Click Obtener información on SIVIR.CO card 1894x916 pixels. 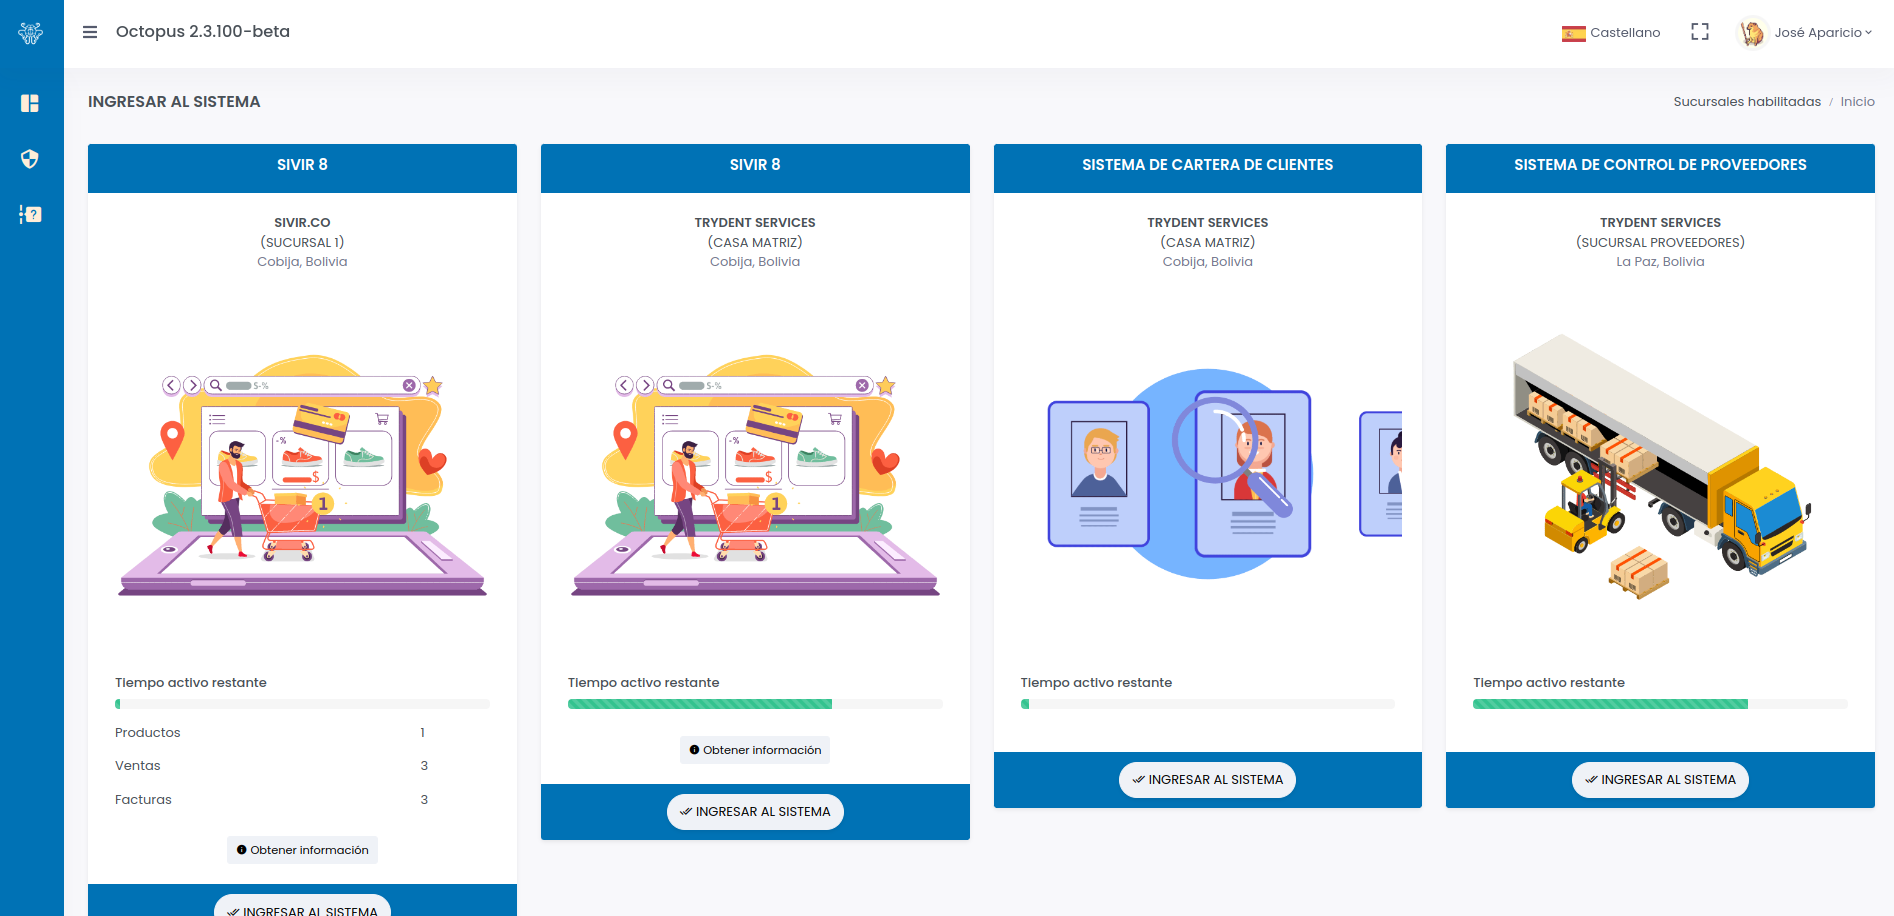click(302, 850)
